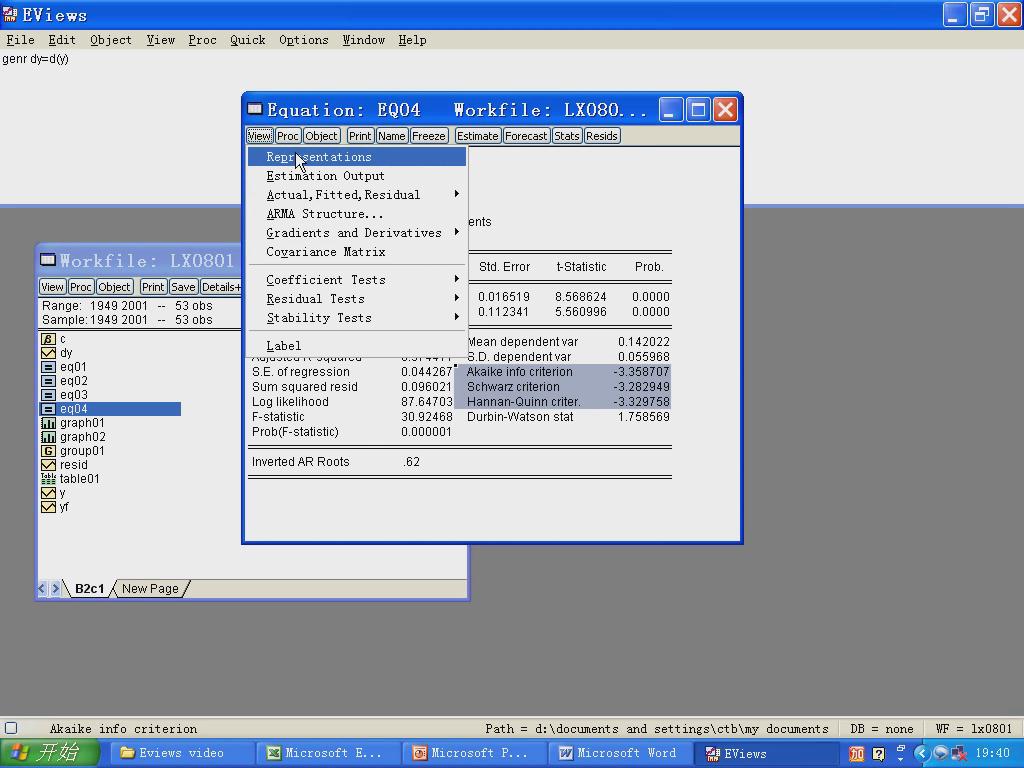Click the graph01 graph icon
This screenshot has width=1024, height=768.
coord(48,423)
